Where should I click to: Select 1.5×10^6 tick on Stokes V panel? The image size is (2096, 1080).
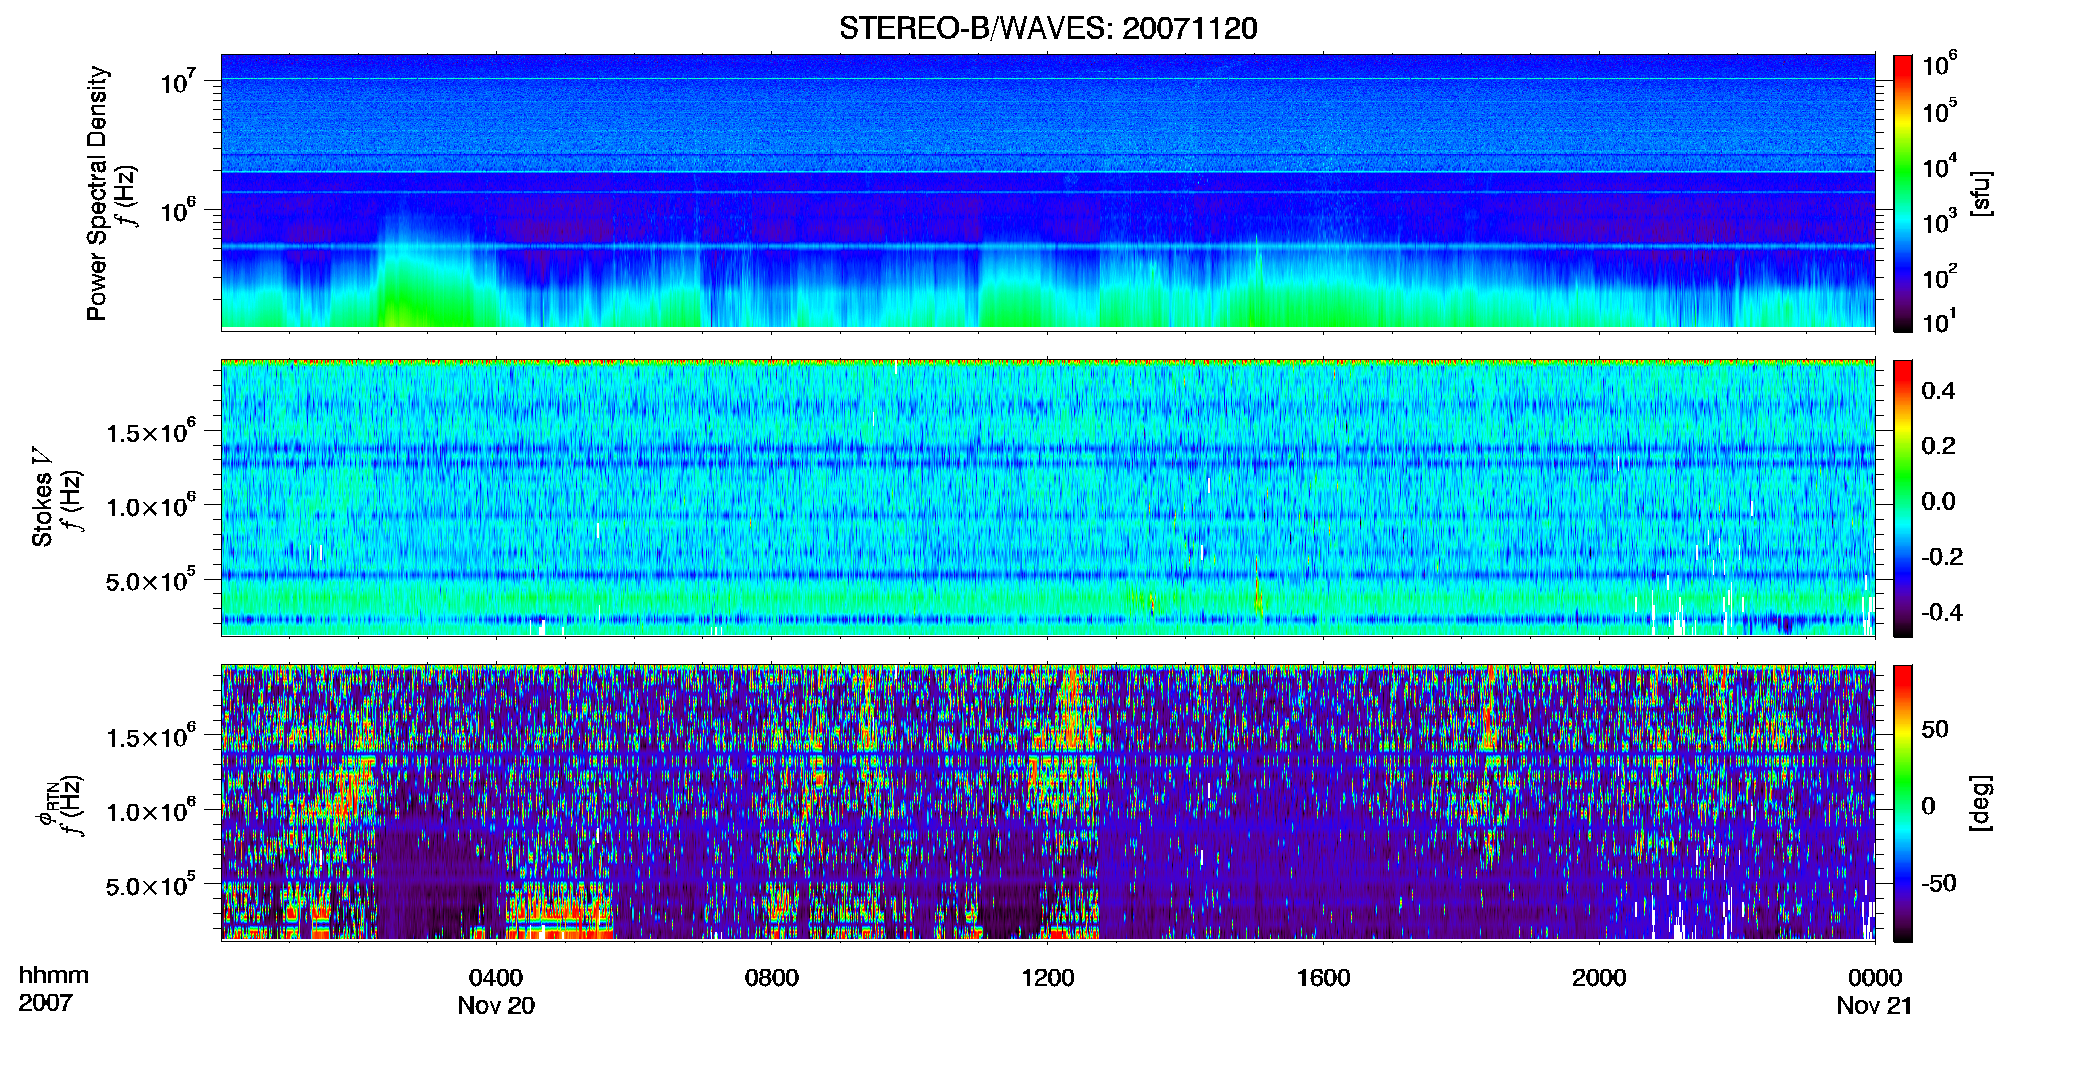pyautogui.click(x=151, y=431)
